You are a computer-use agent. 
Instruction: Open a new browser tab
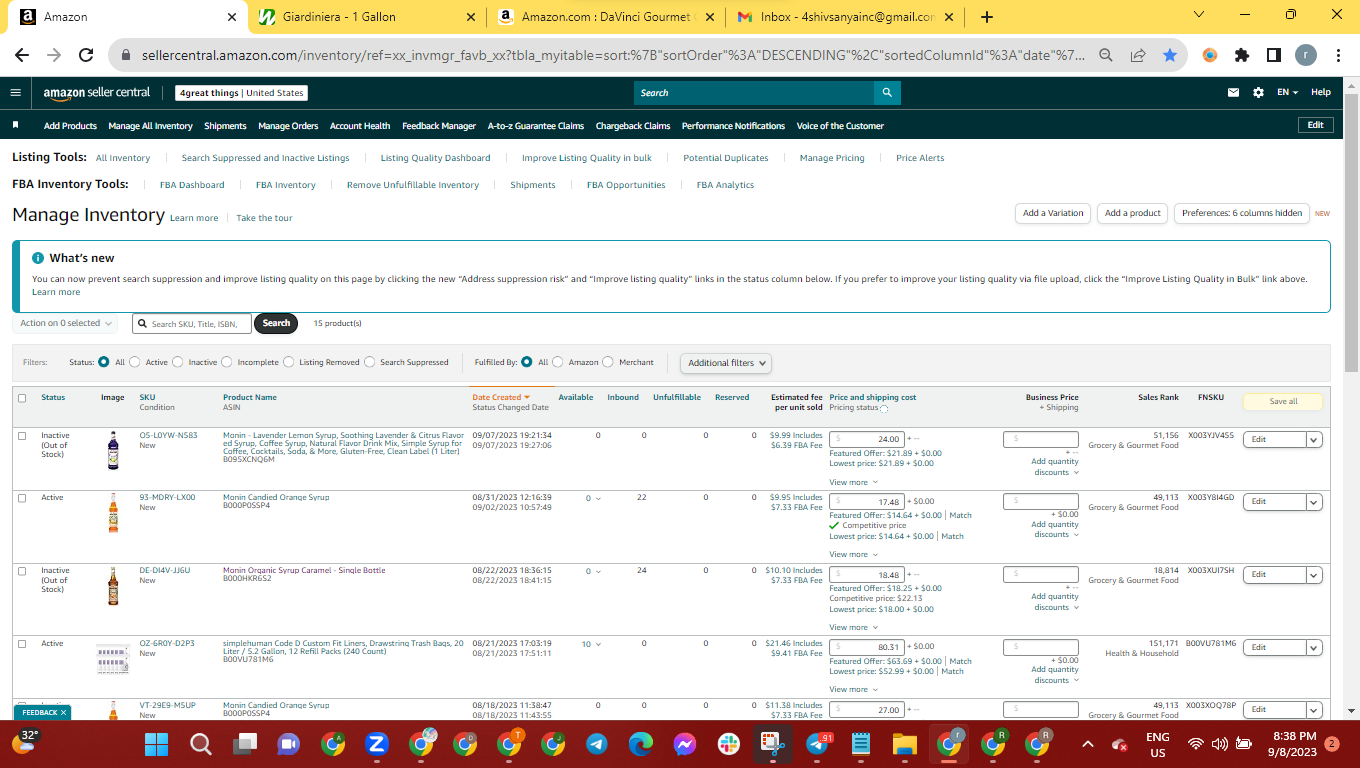click(987, 17)
